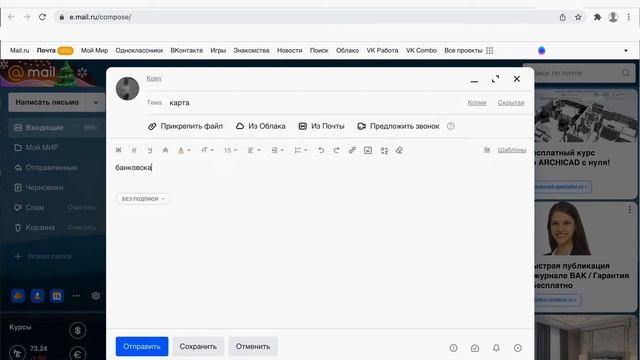The image size is (640, 360).
Task: Open Все проекты grid menu
Action: point(469,51)
